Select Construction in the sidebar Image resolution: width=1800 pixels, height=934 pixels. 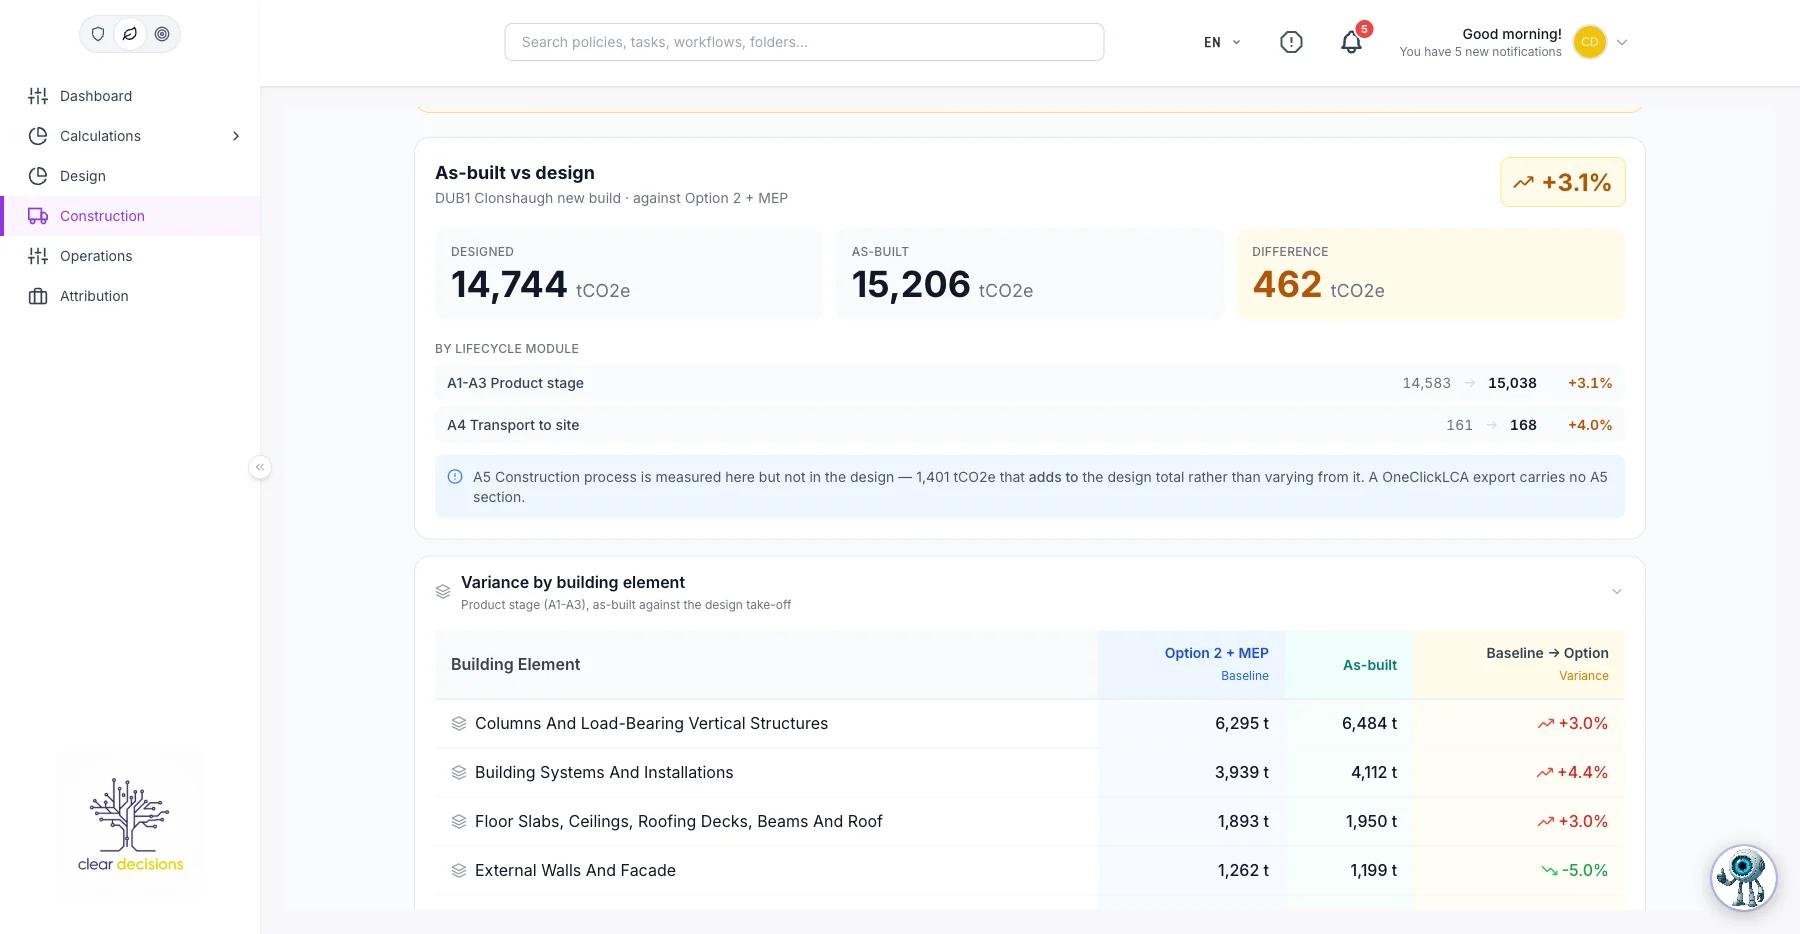click(x=130, y=216)
